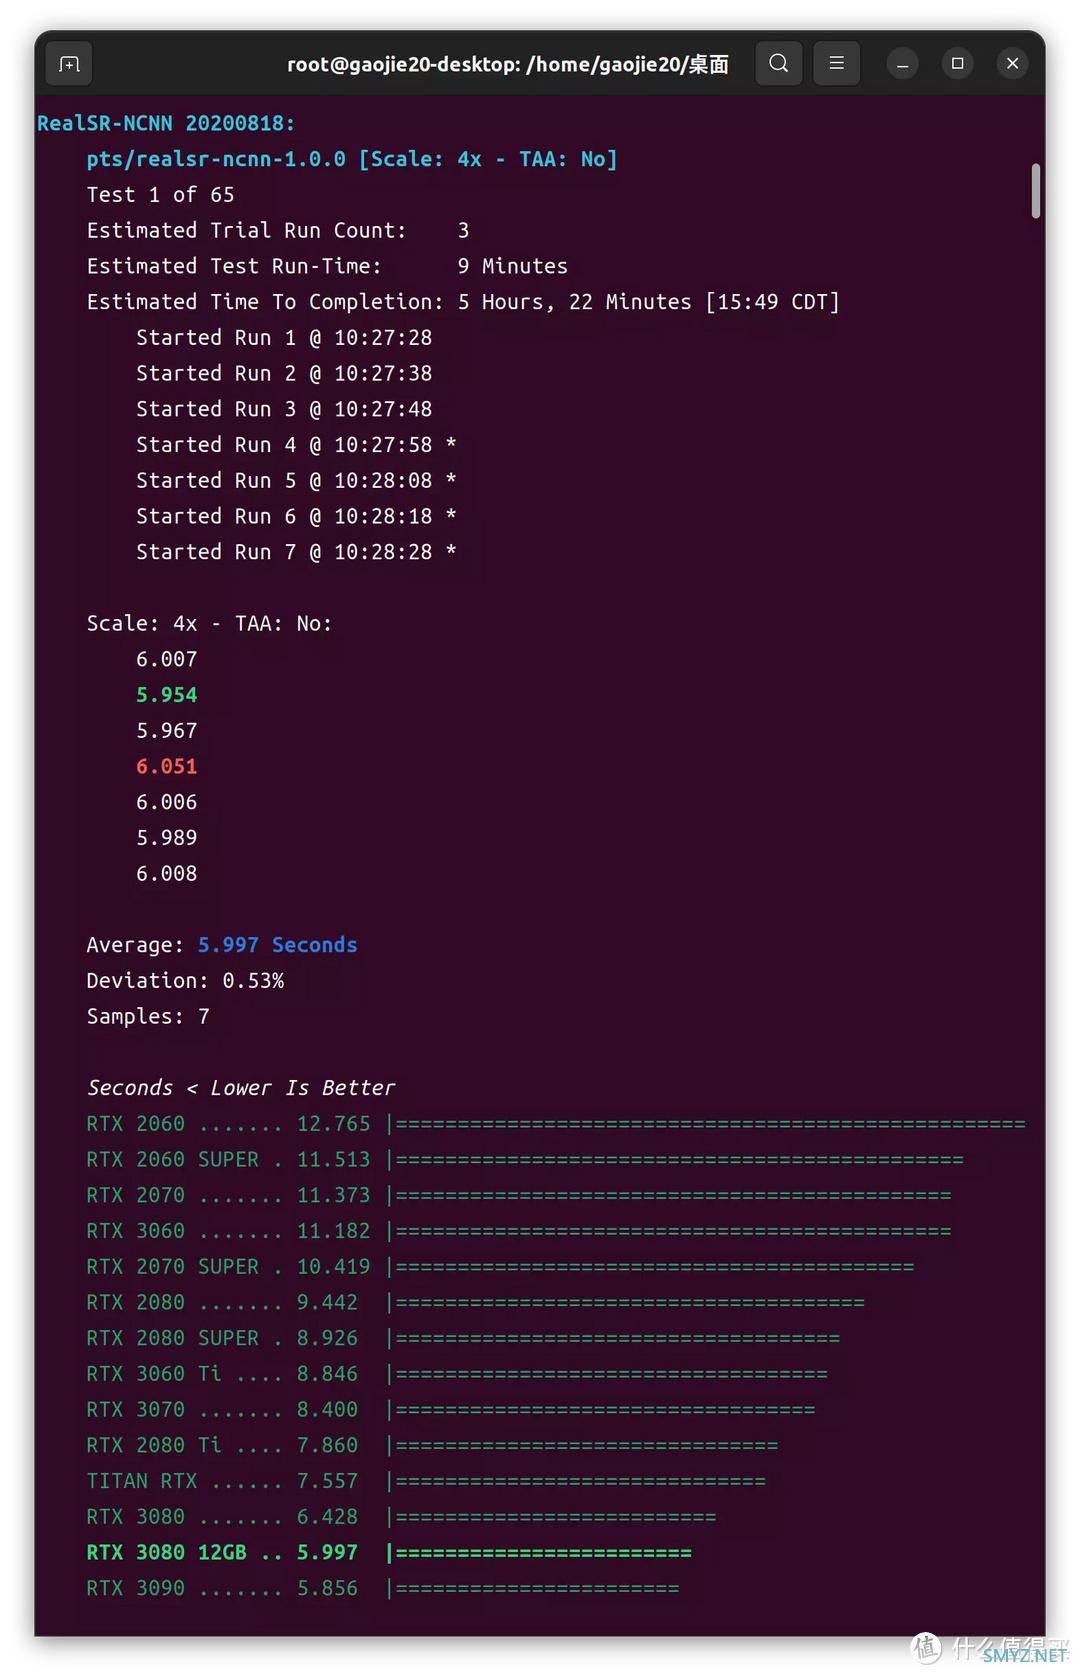
Task: Click 'Estimated Trial Run Count' line
Action: coord(278,230)
